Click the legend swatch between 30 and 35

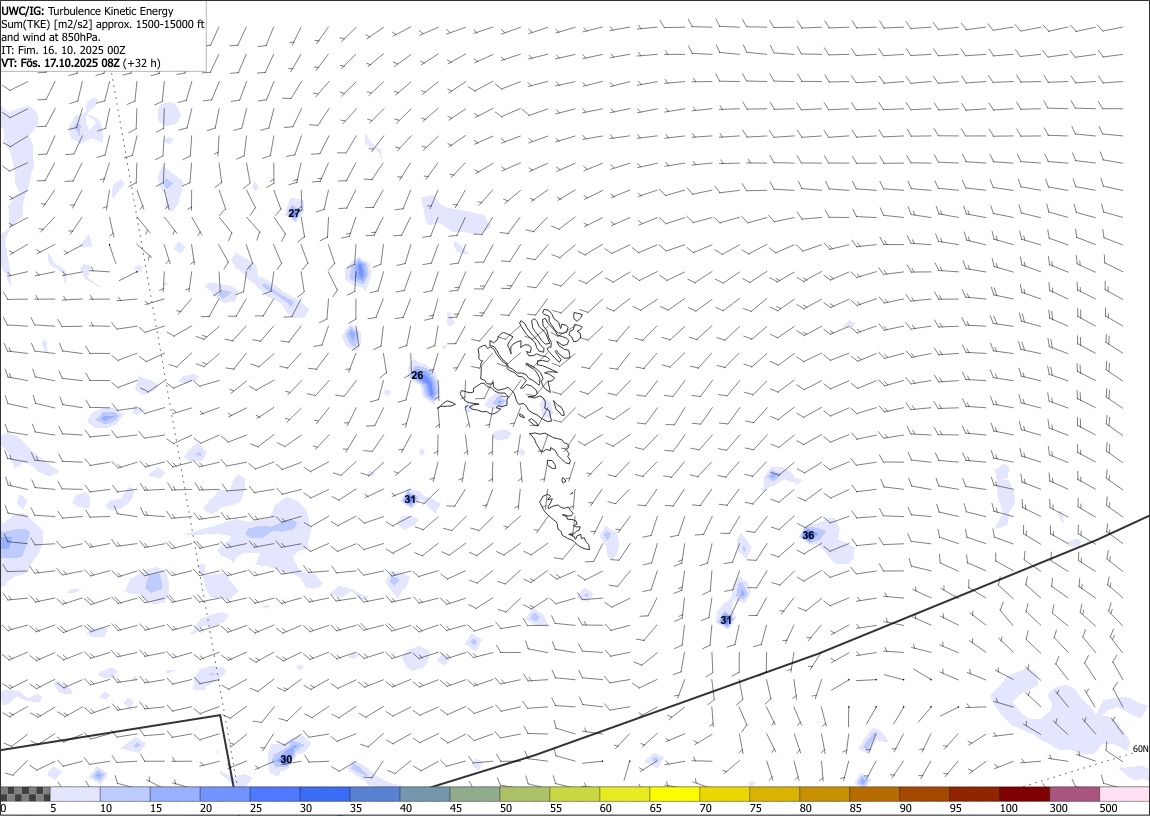tap(325, 794)
